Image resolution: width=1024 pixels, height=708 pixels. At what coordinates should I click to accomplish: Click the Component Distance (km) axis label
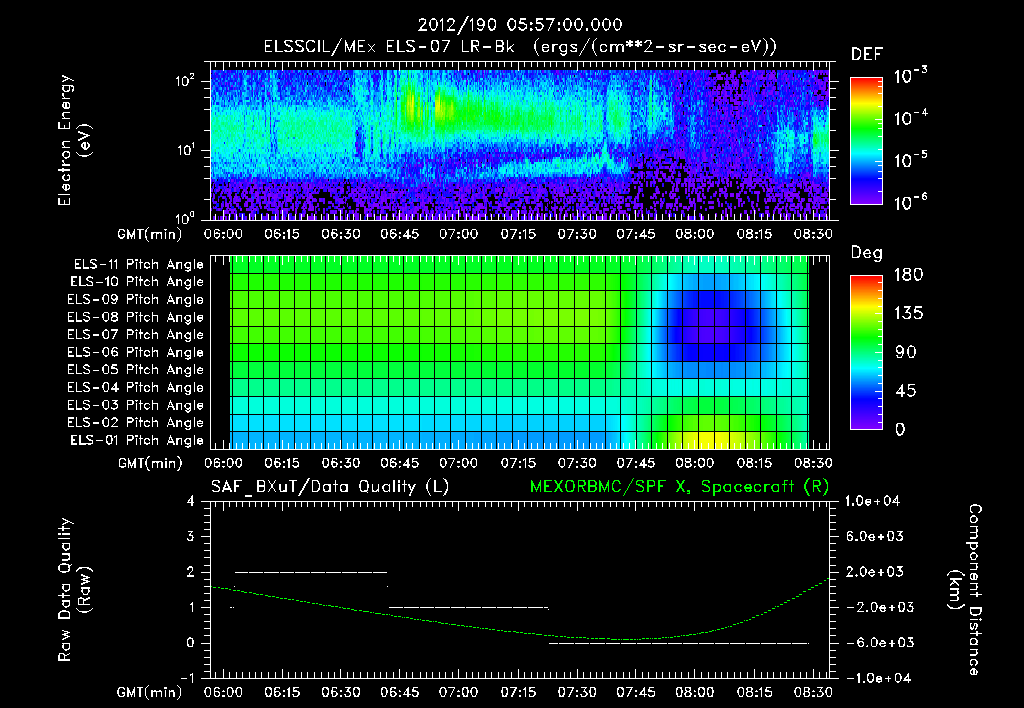coord(965,590)
